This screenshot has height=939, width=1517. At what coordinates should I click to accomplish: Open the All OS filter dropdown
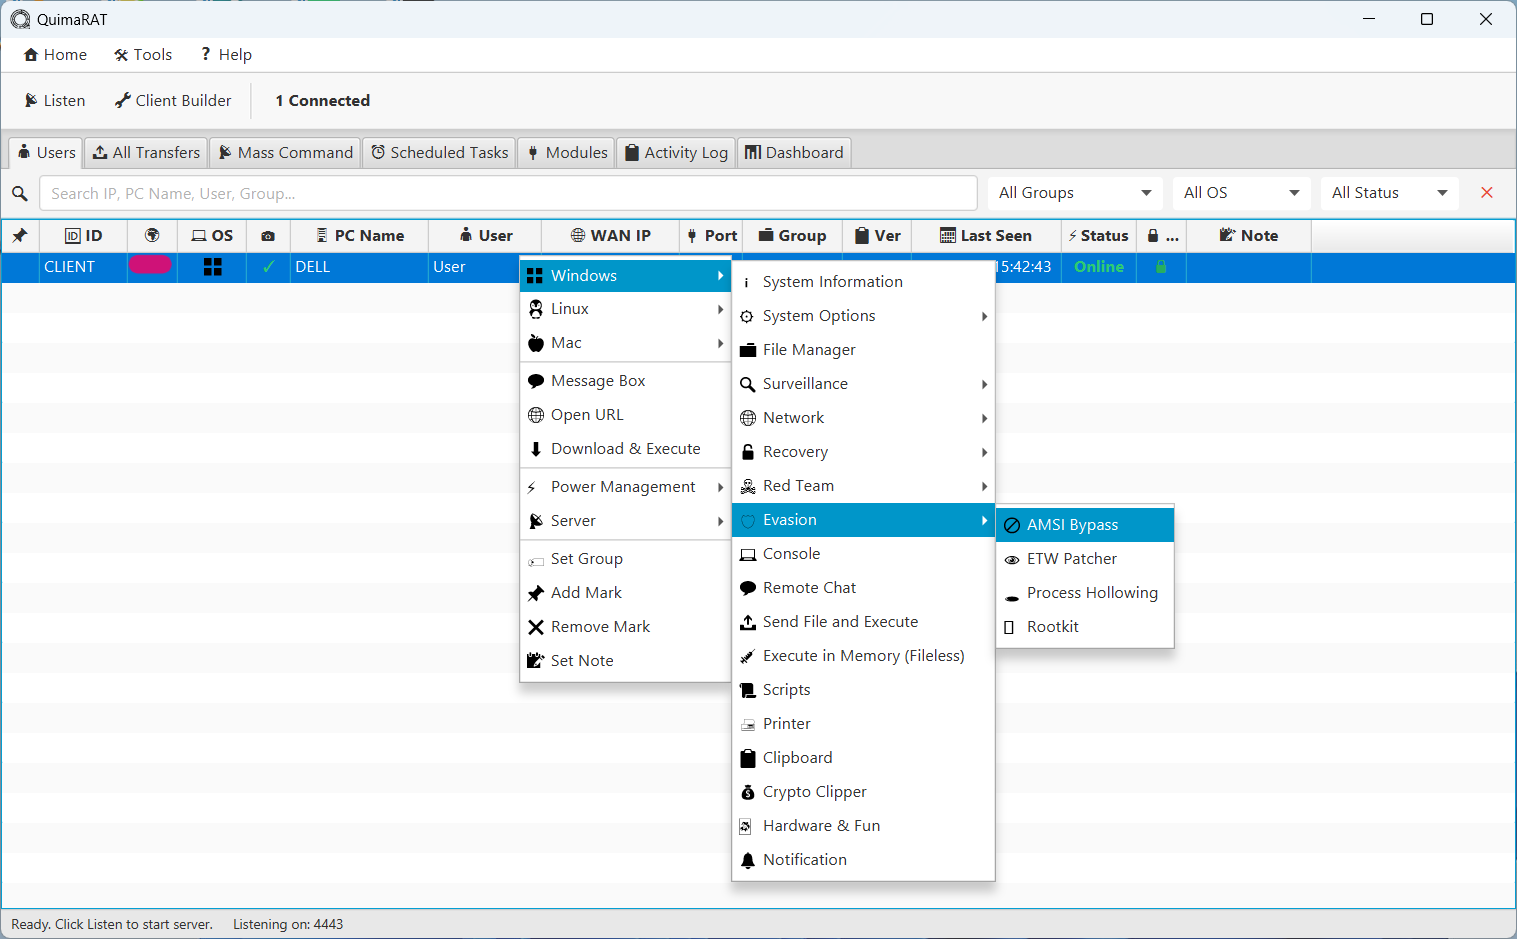[1240, 193]
